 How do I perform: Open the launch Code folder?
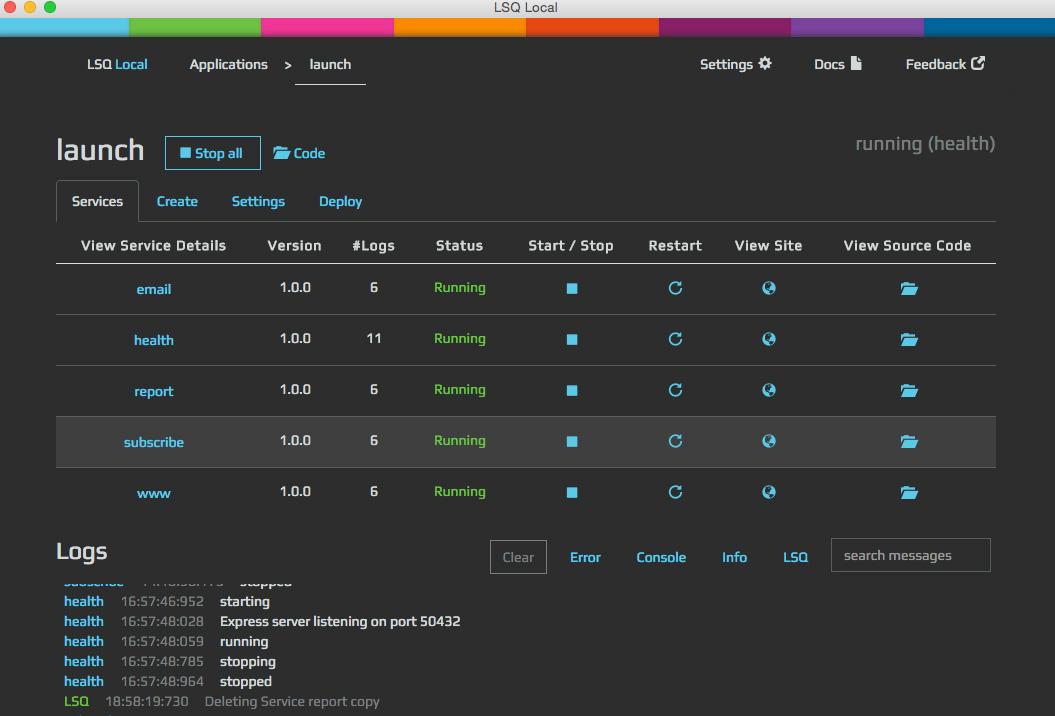click(x=299, y=153)
